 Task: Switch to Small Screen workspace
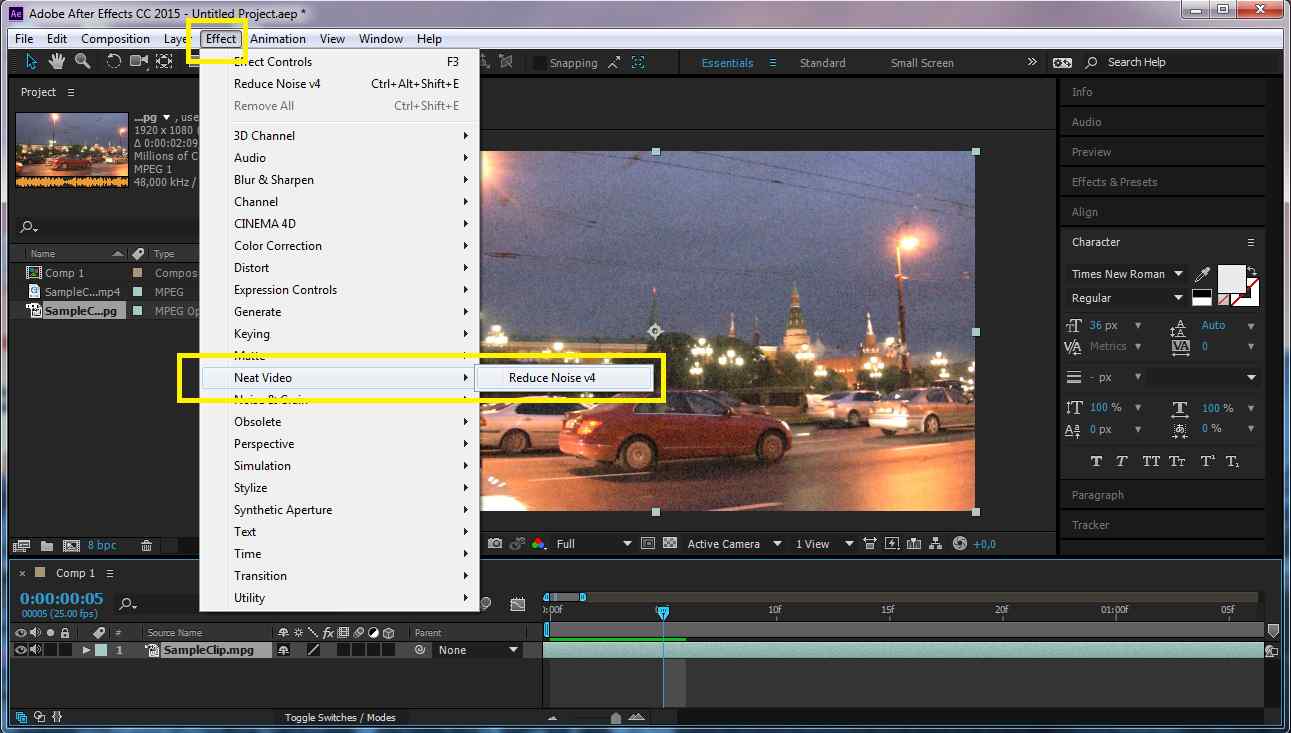coord(922,63)
